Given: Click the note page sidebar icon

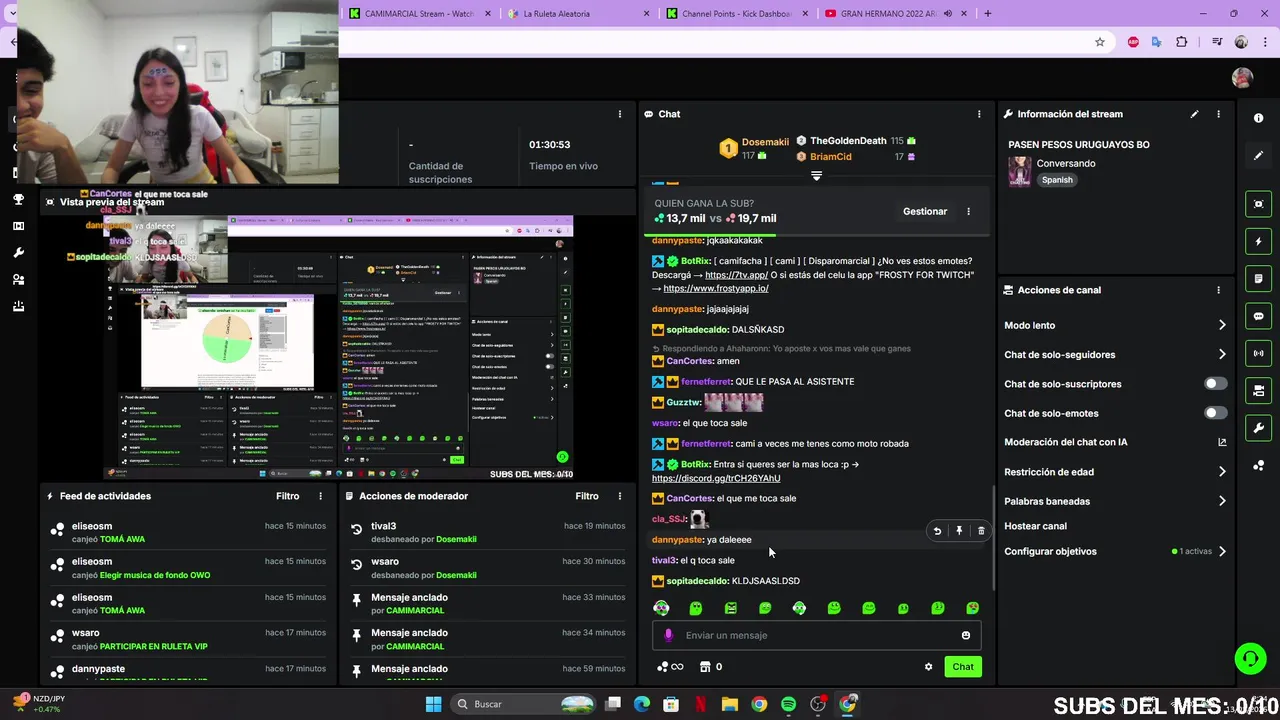Looking at the screenshot, I should pos(1258,278).
